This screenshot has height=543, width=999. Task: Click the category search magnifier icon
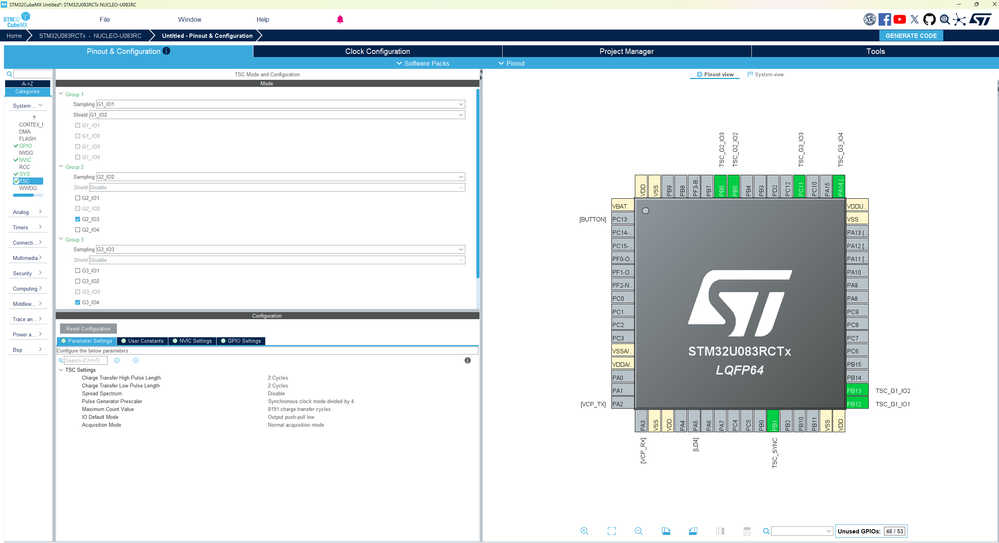9,75
